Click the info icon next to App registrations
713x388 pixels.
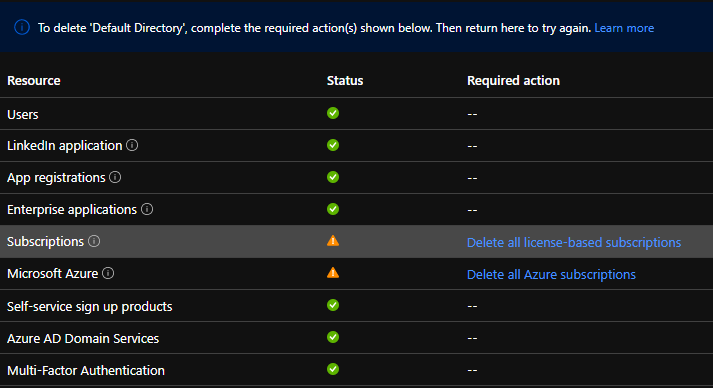pos(115,177)
